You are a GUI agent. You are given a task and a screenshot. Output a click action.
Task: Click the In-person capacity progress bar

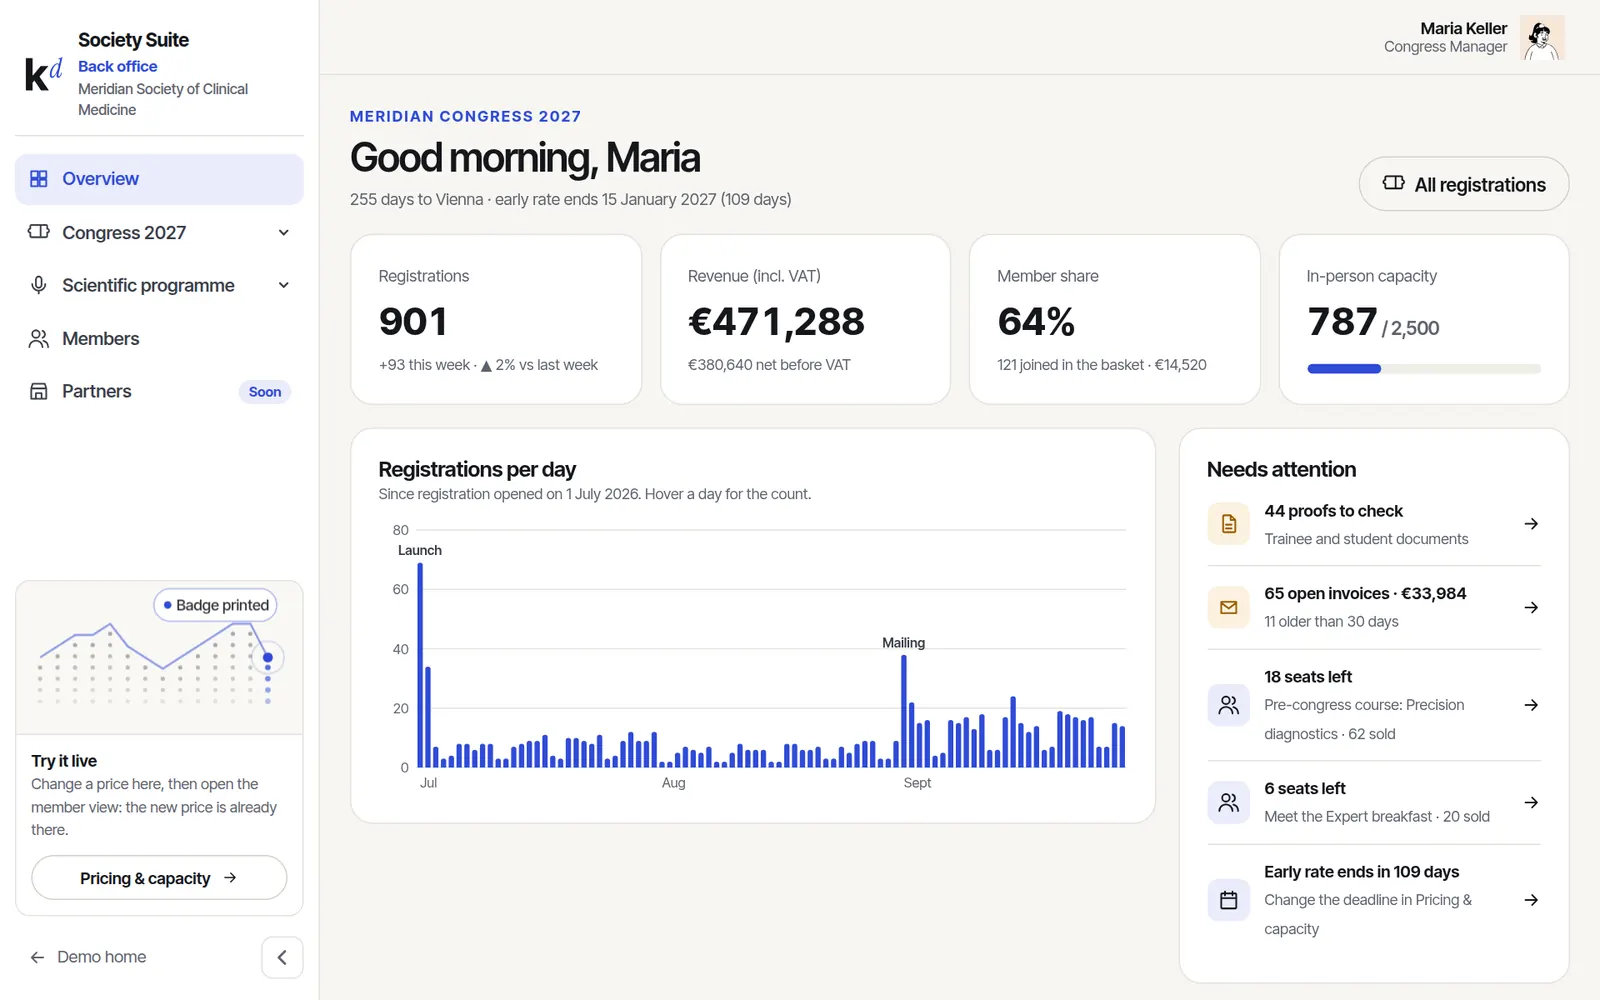coord(1424,369)
